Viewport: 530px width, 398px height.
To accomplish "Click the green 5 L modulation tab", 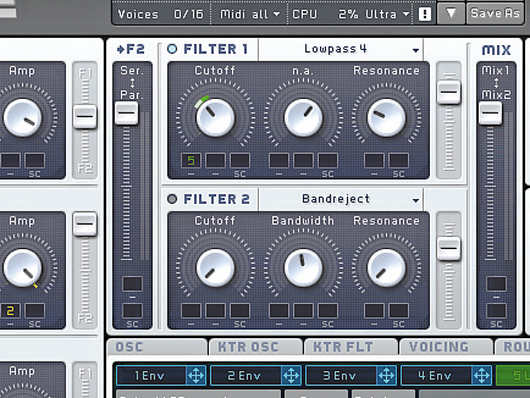I will point(513,375).
